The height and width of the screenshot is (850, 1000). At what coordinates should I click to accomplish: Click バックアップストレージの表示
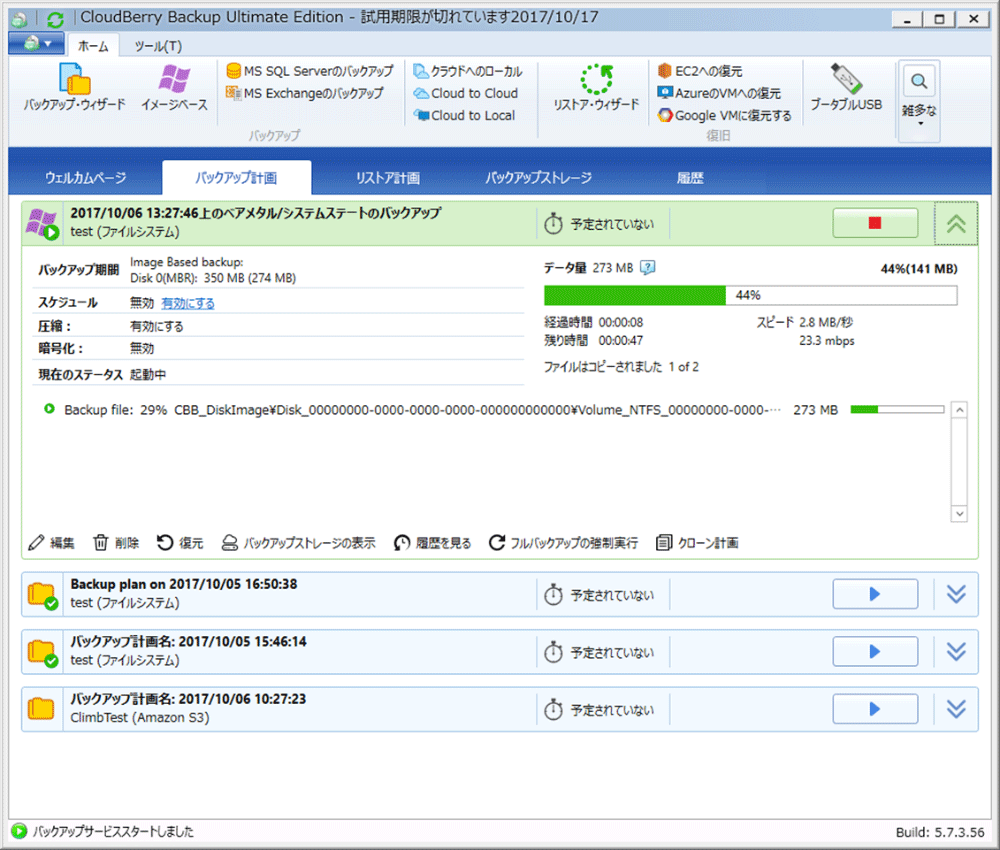298,543
